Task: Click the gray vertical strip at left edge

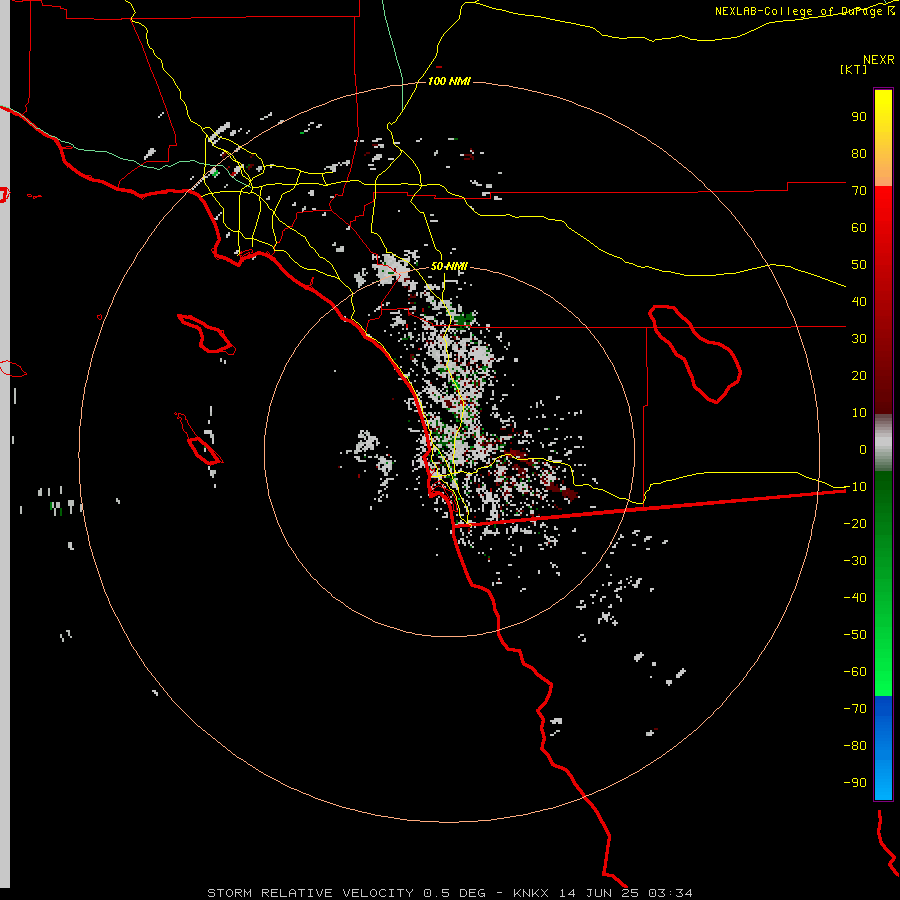Action: (x=5, y=445)
